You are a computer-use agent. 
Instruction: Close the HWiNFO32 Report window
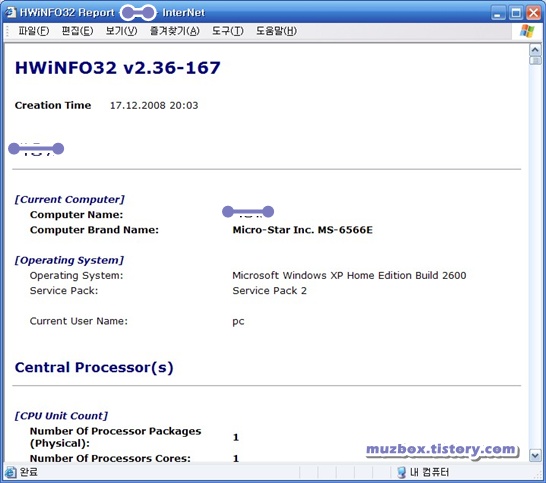[533, 13]
